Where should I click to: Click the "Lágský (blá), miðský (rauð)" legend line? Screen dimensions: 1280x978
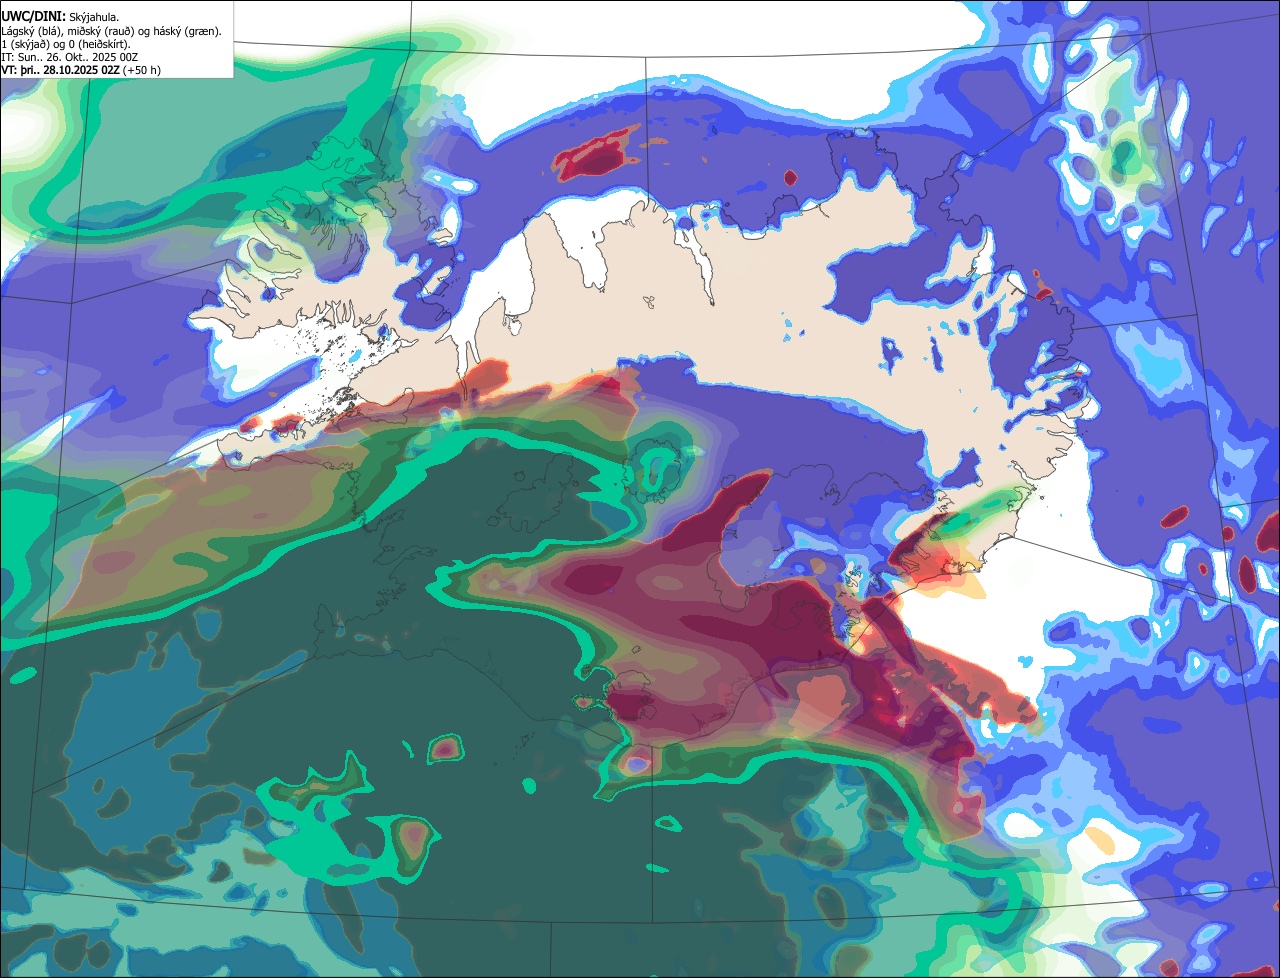(112, 31)
